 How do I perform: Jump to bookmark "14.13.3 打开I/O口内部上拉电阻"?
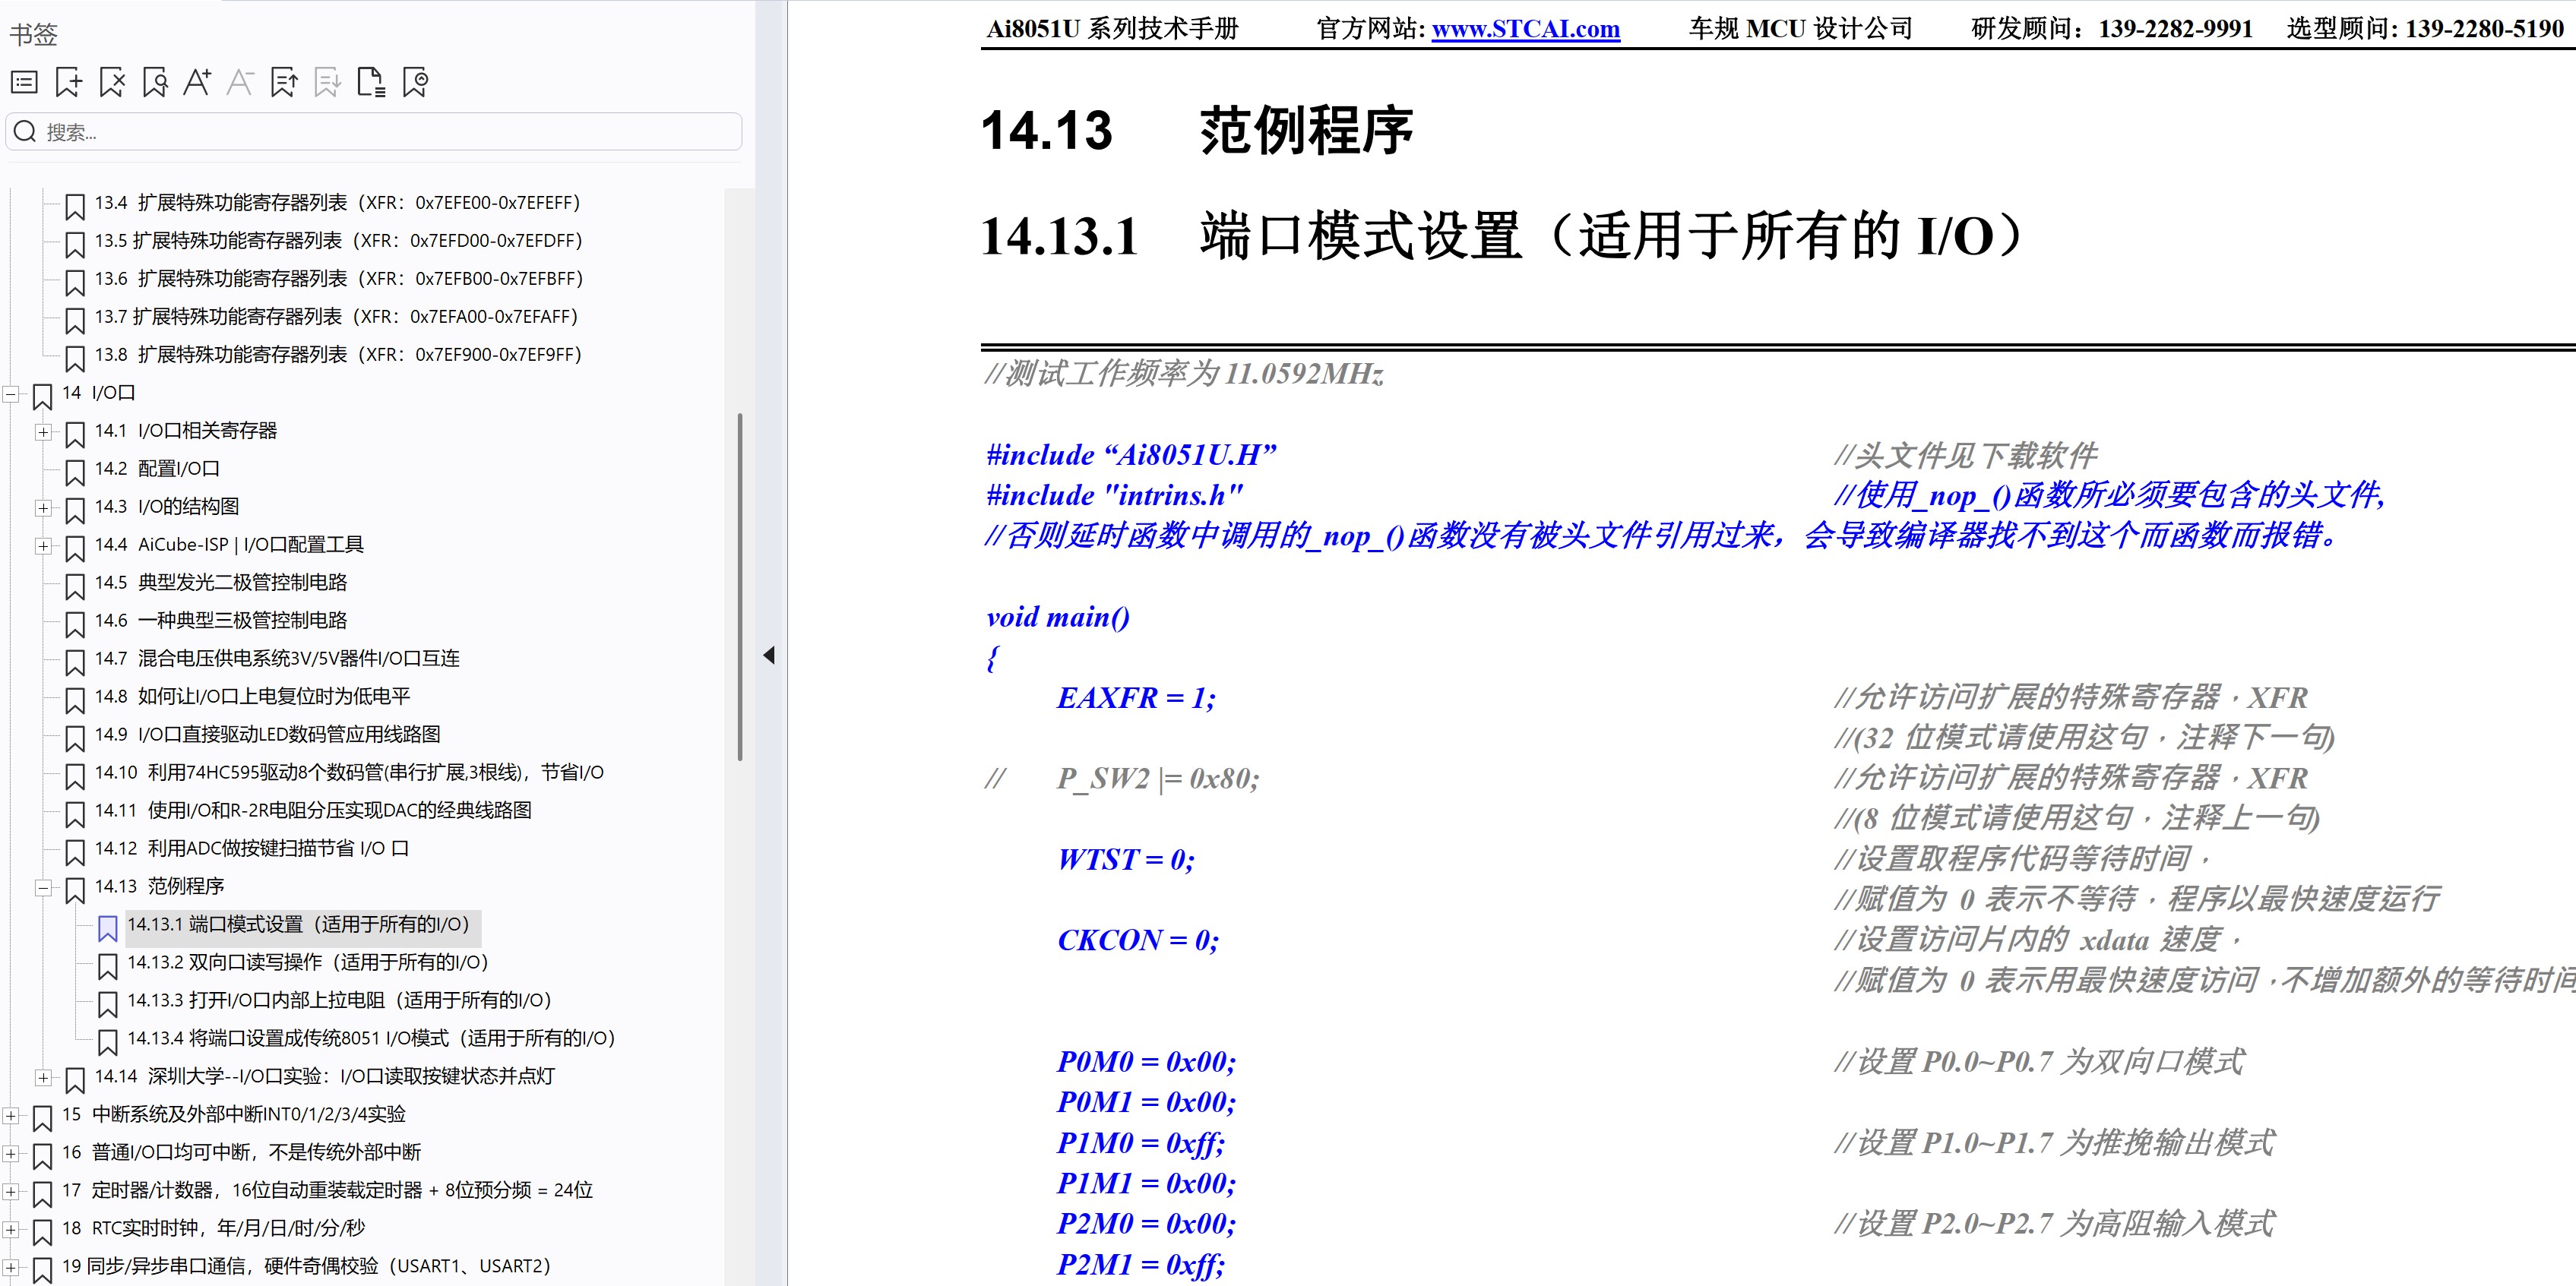[338, 1000]
